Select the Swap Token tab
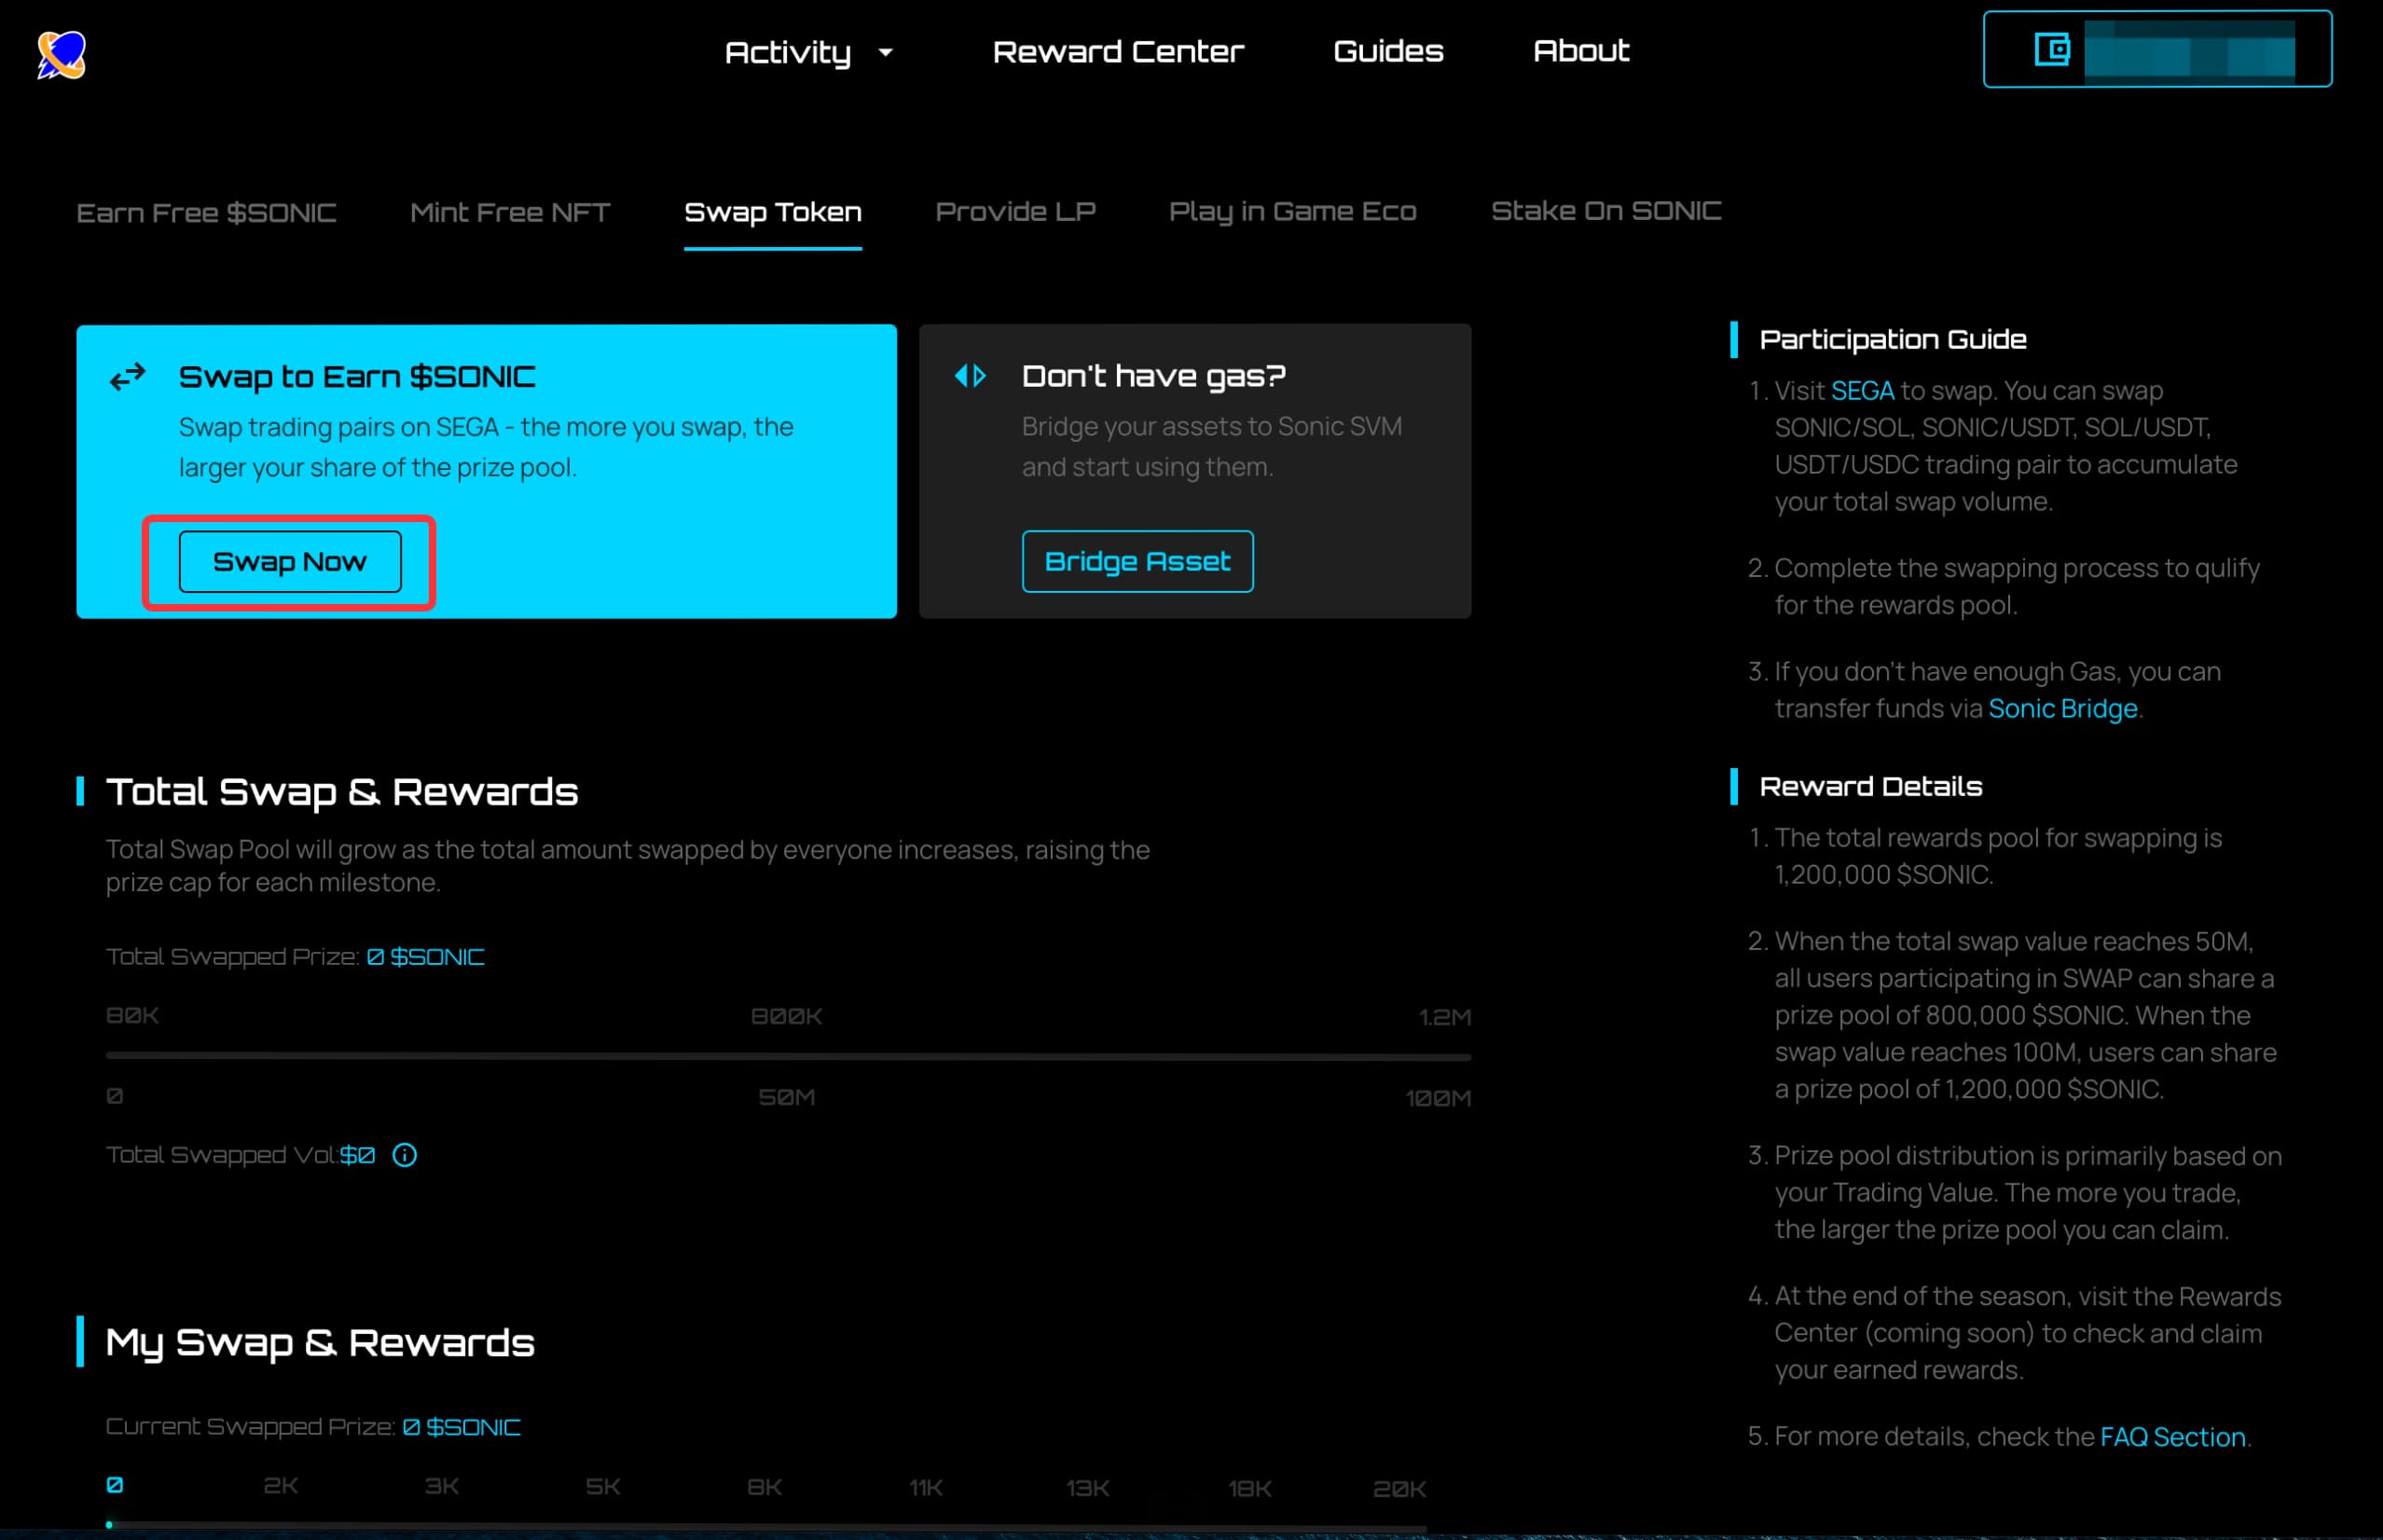Viewport: 2383px width, 1540px height. tap(773, 212)
